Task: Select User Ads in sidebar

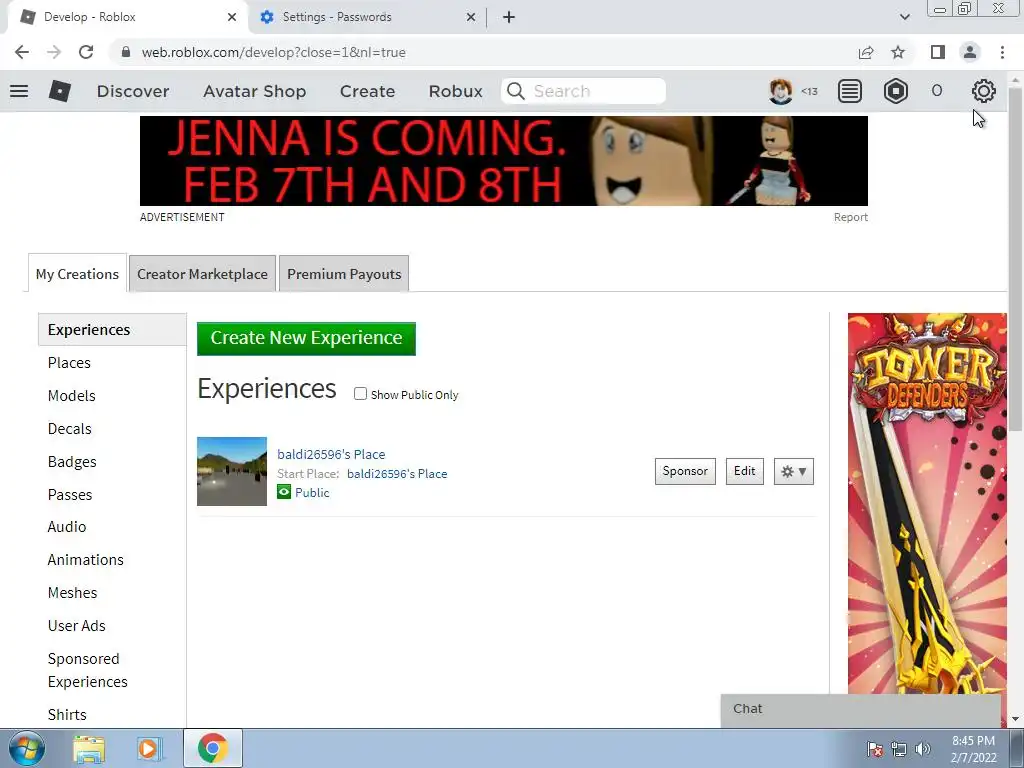Action: 76,626
